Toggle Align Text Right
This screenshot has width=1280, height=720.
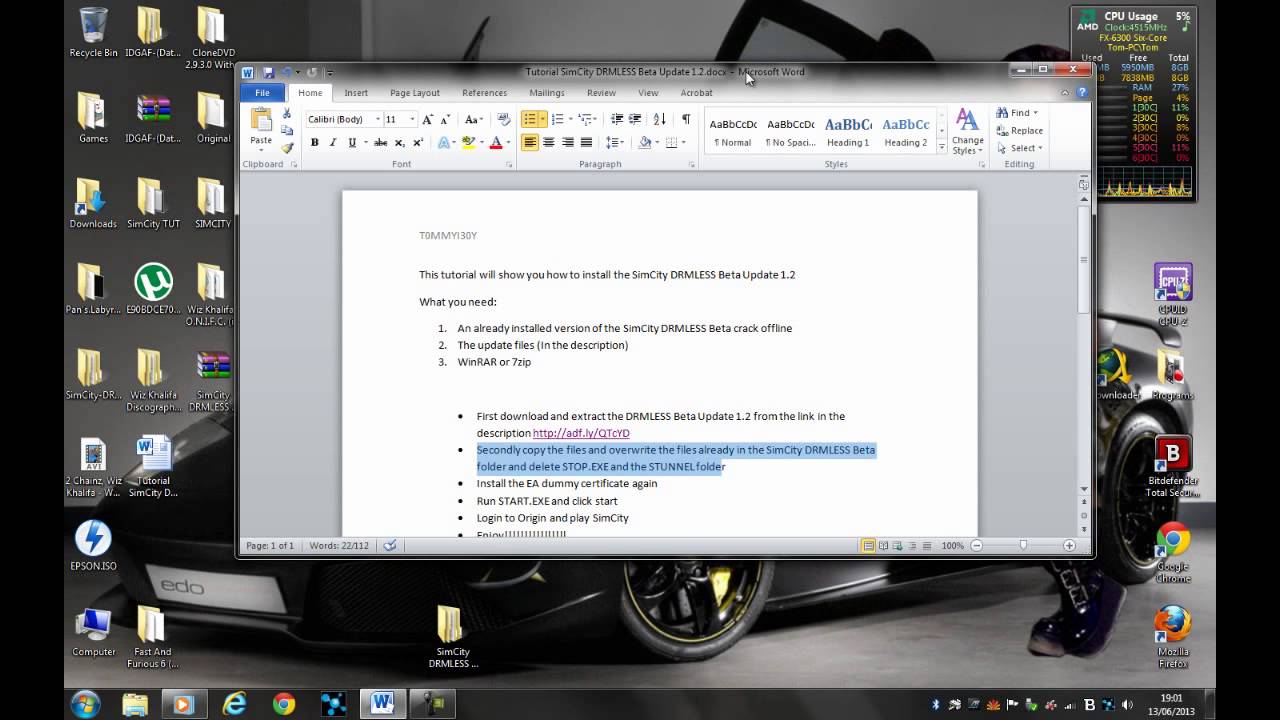click(567, 143)
